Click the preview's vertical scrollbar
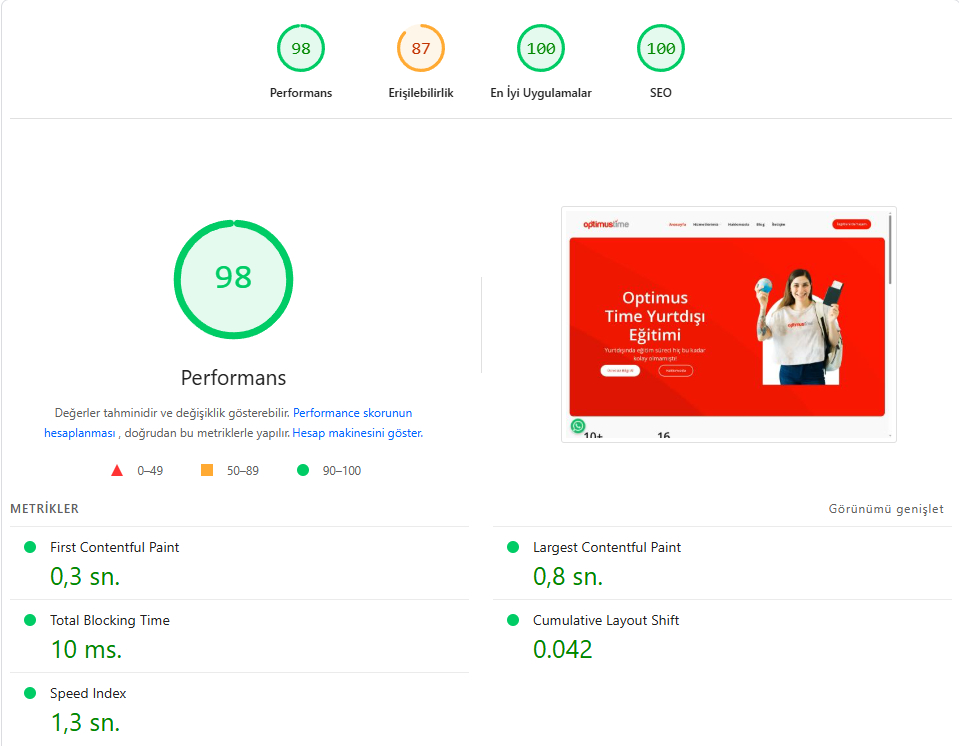 [890, 248]
